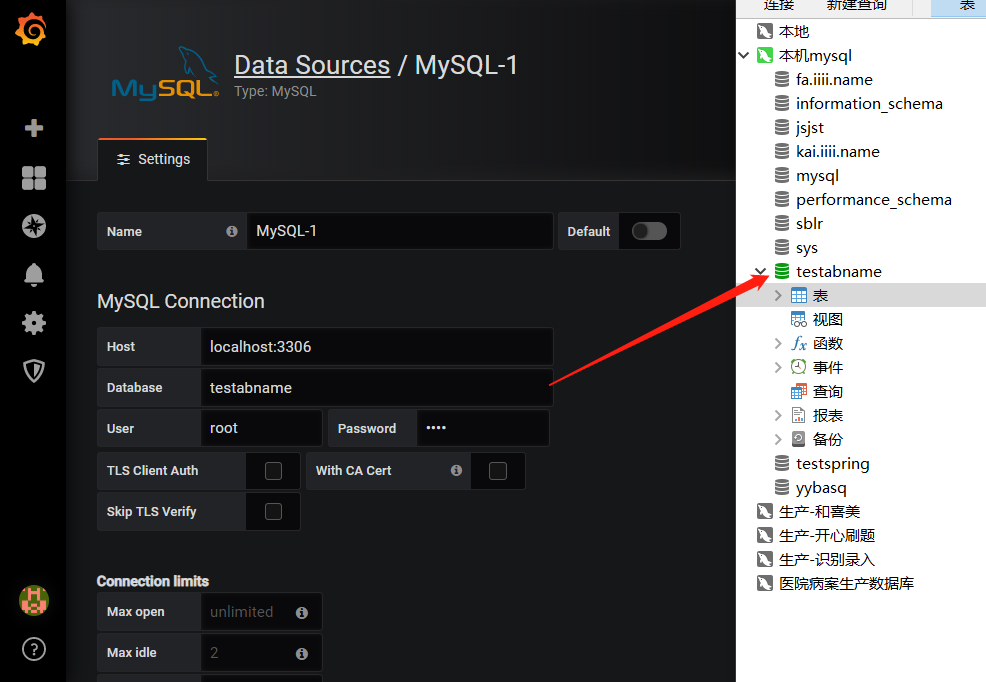Open Server Admin shield icon
The image size is (986, 682).
pyautogui.click(x=34, y=371)
